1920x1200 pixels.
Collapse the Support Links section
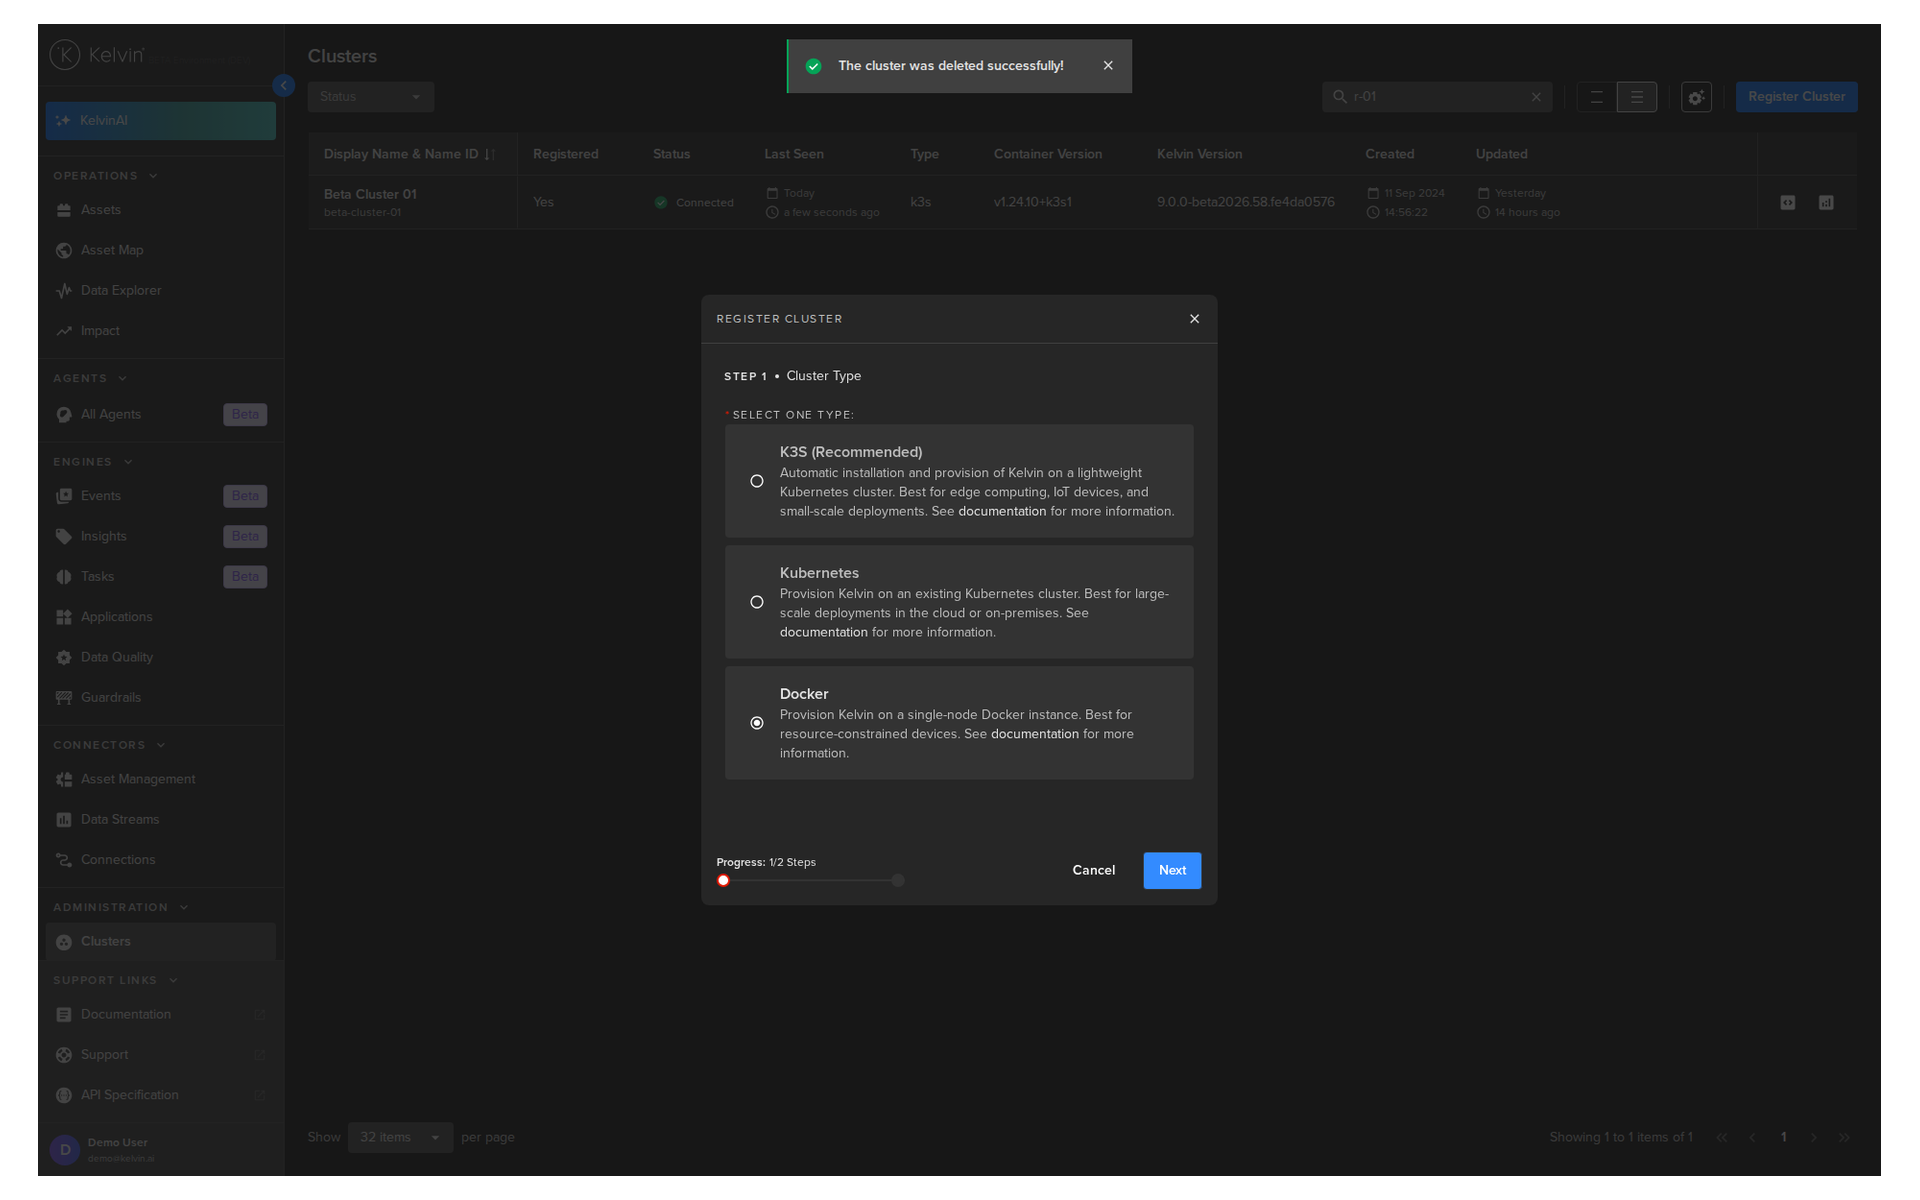coord(173,981)
